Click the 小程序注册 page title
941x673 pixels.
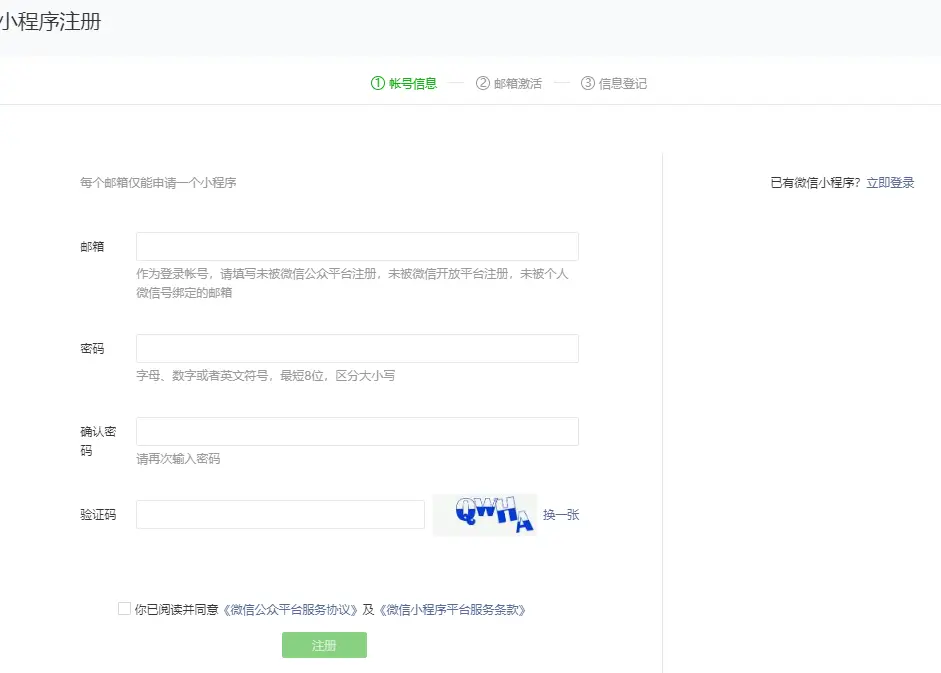50,22
